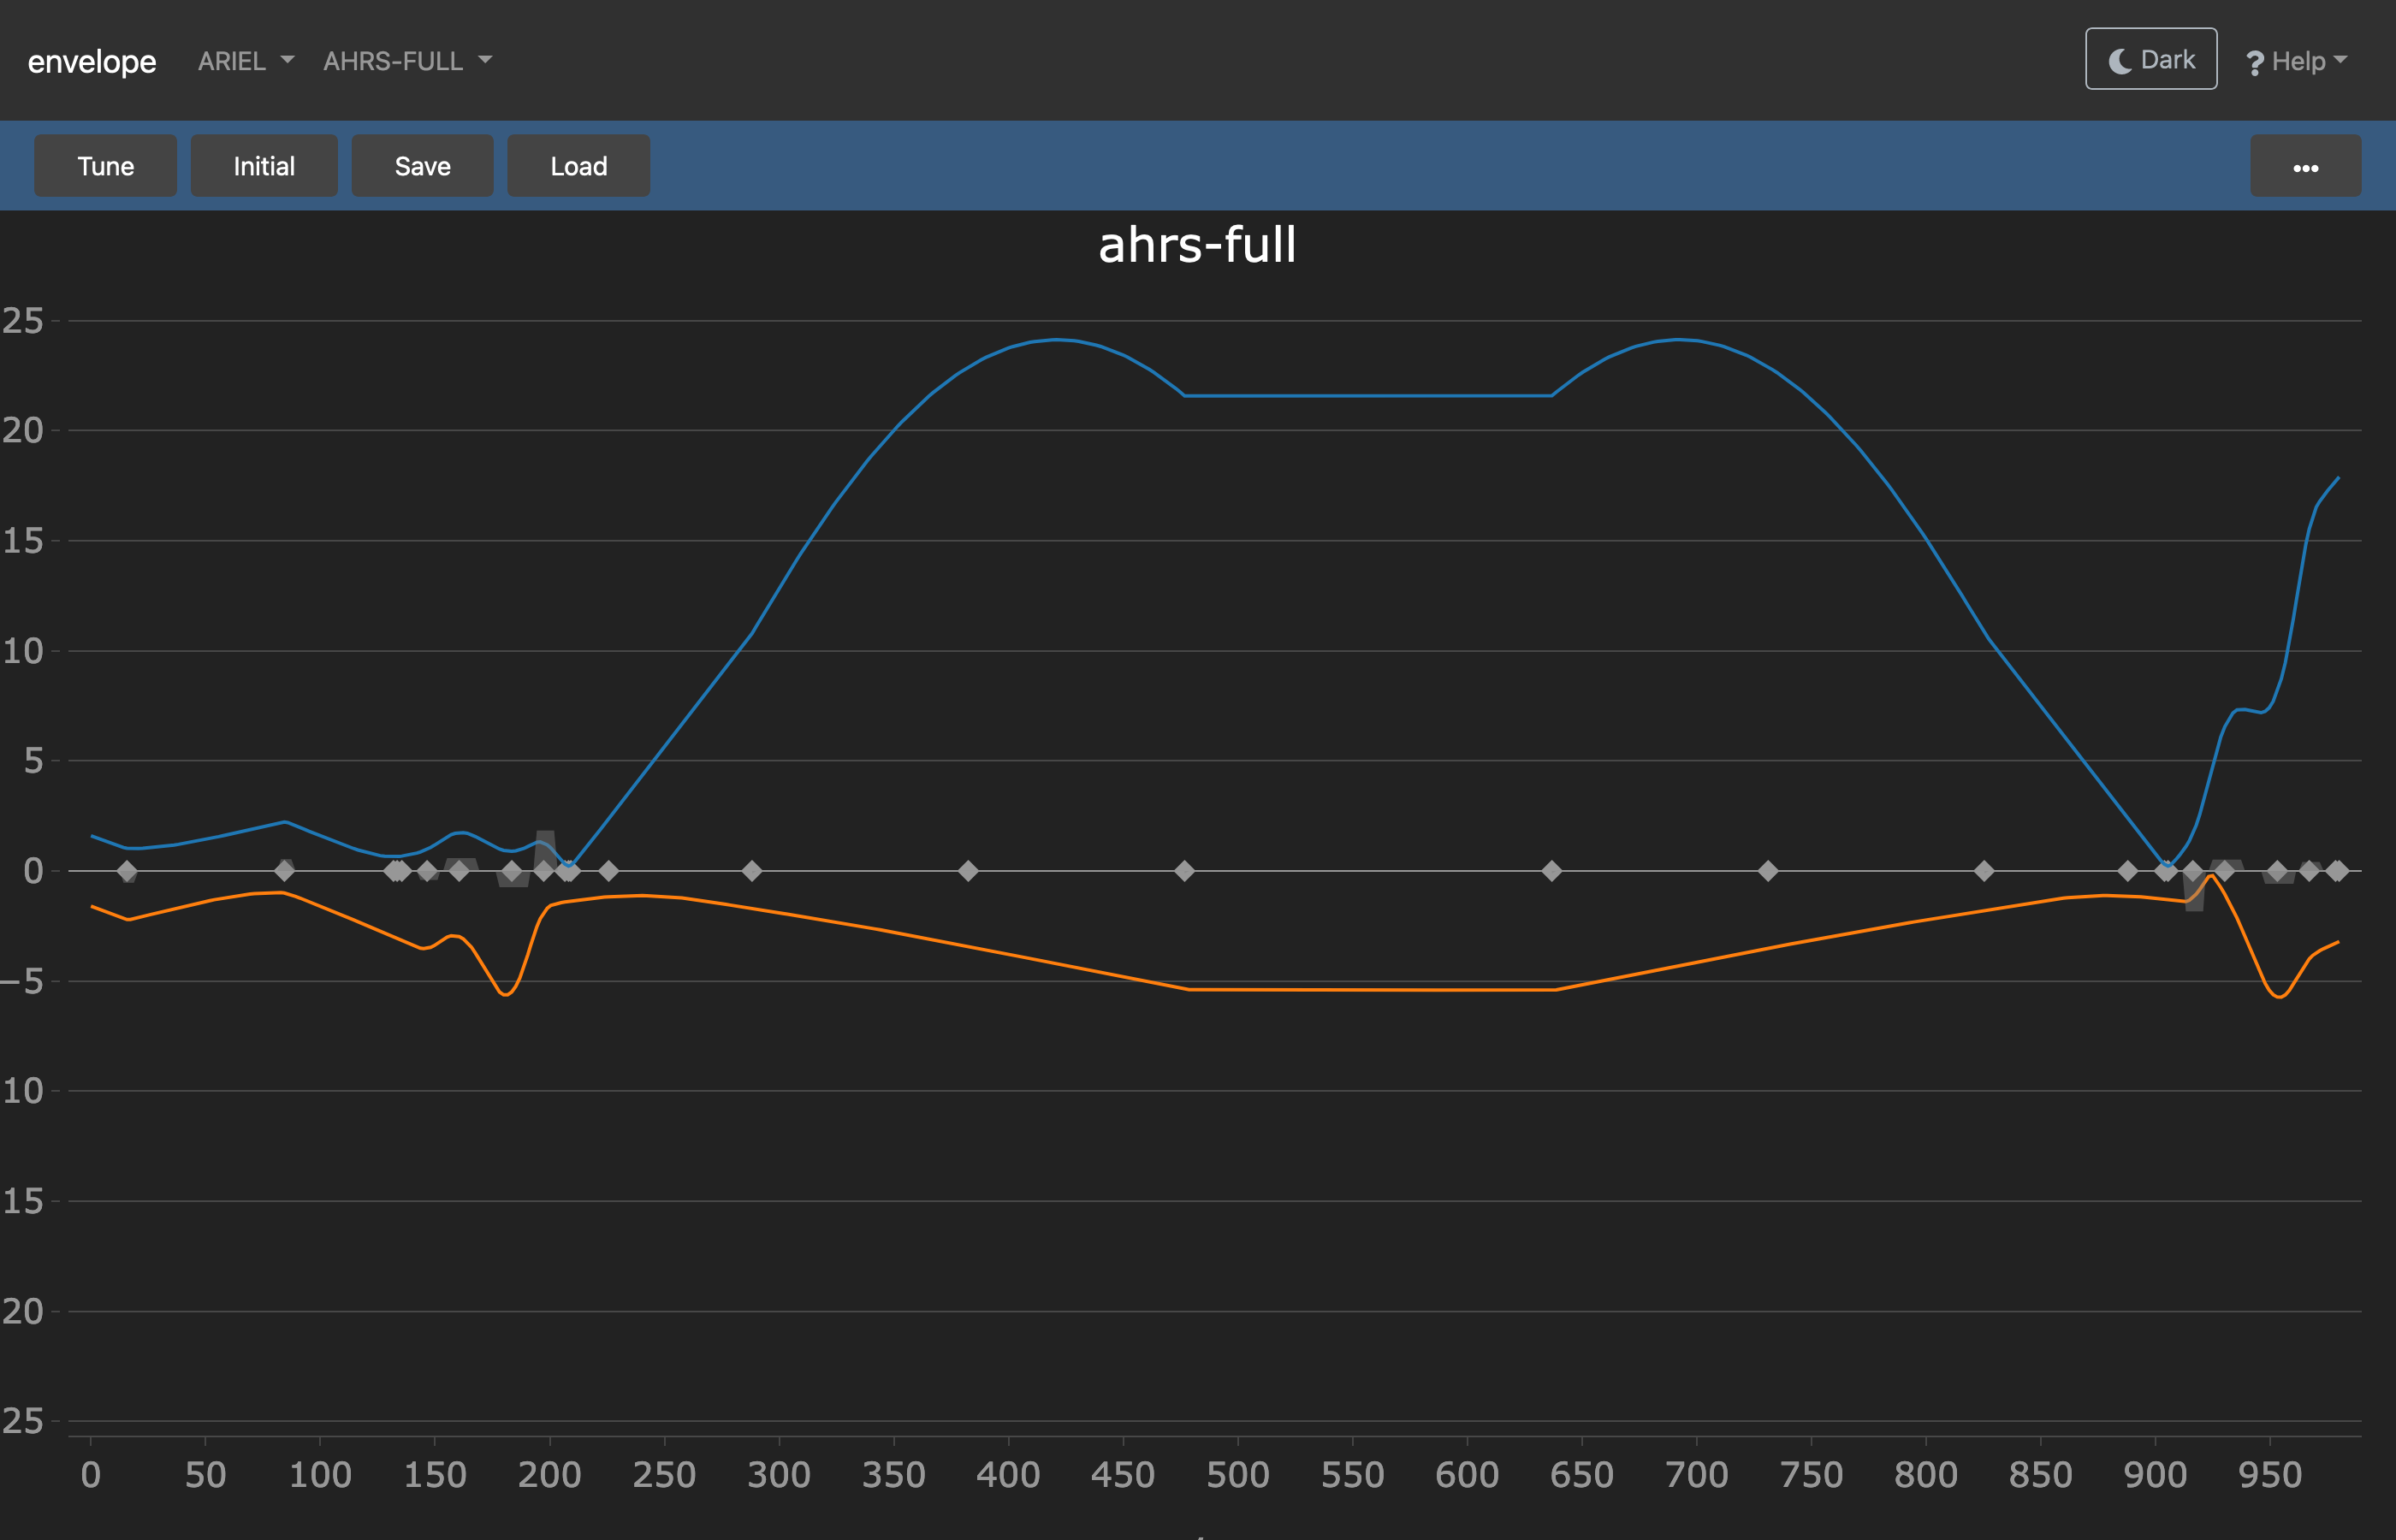This screenshot has height=1540, width=2396.
Task: Select the diamond marker near x 85
Action: (285, 871)
